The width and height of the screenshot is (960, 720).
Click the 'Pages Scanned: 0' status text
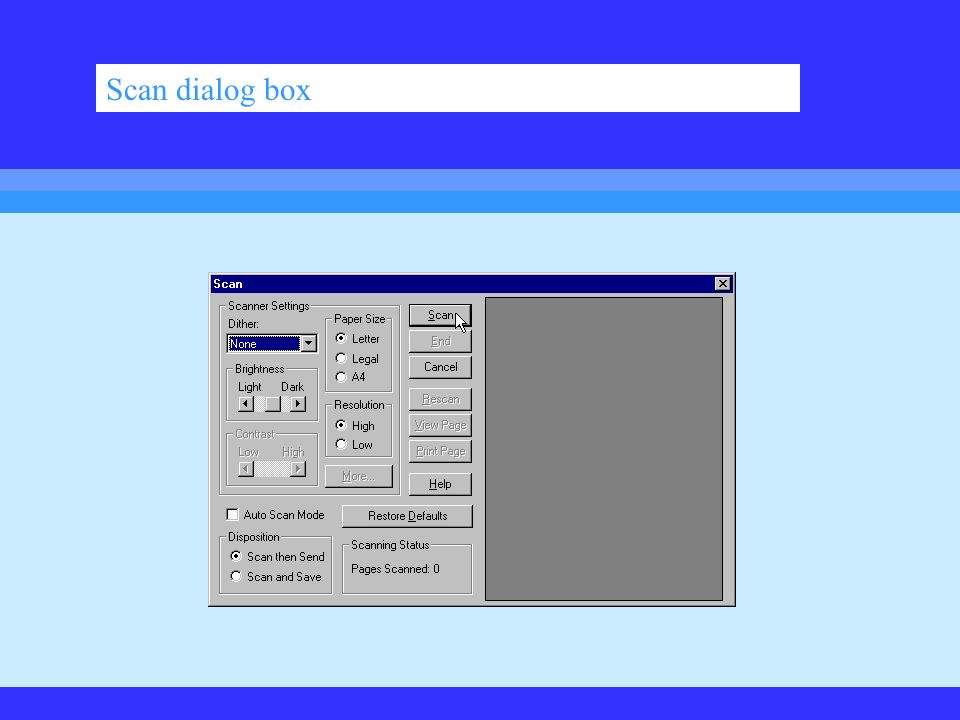(395, 569)
